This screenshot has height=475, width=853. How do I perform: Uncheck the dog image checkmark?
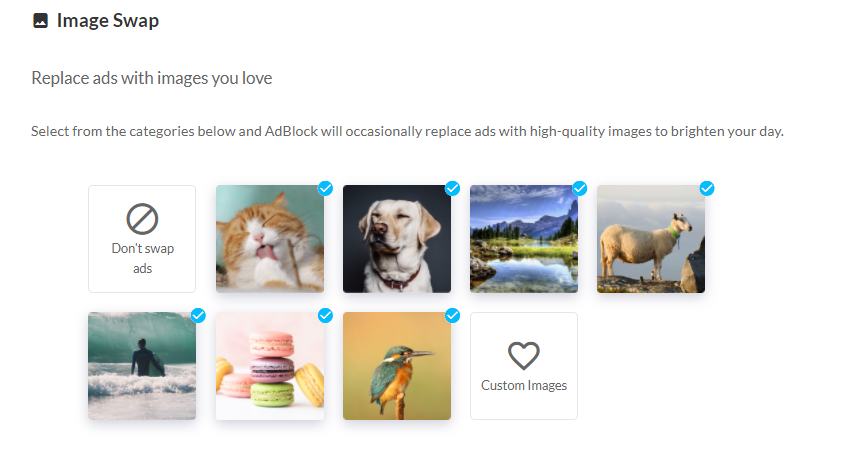click(x=452, y=188)
